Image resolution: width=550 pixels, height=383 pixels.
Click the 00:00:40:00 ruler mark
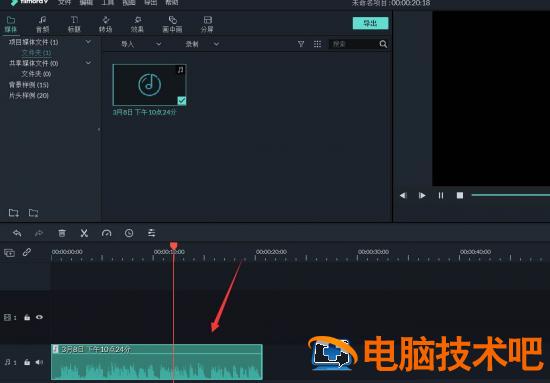pyautogui.click(x=475, y=252)
